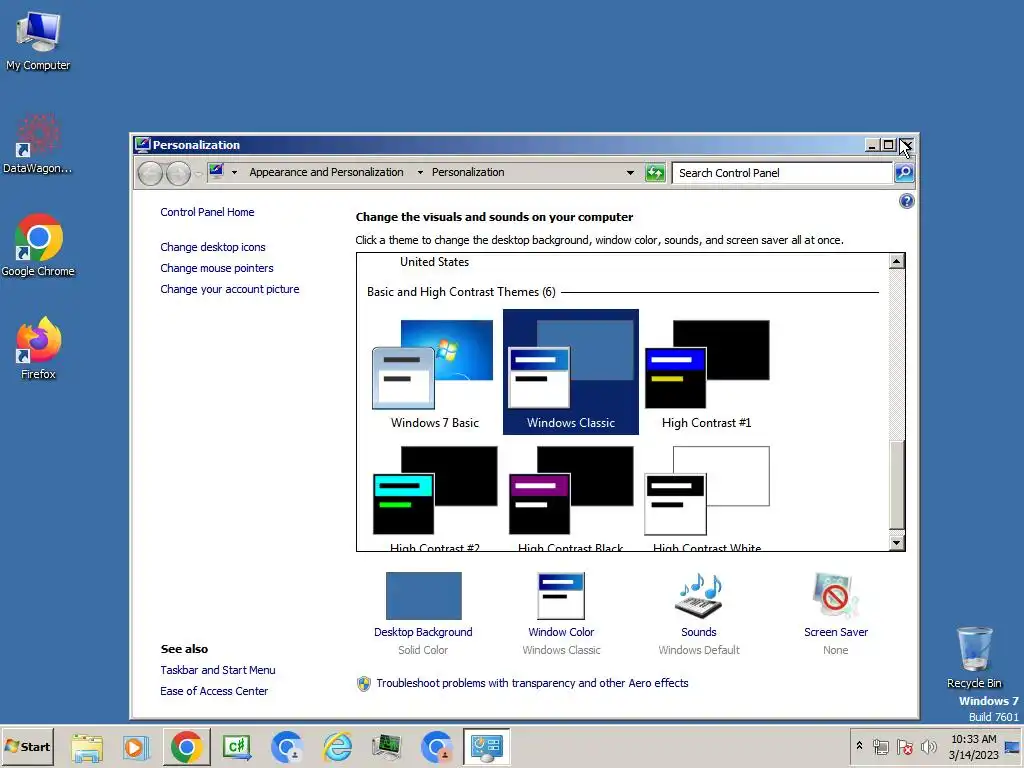Viewport: 1024px width, 768px height.
Task: Open the recent pages dropdown arrow
Action: click(x=199, y=174)
